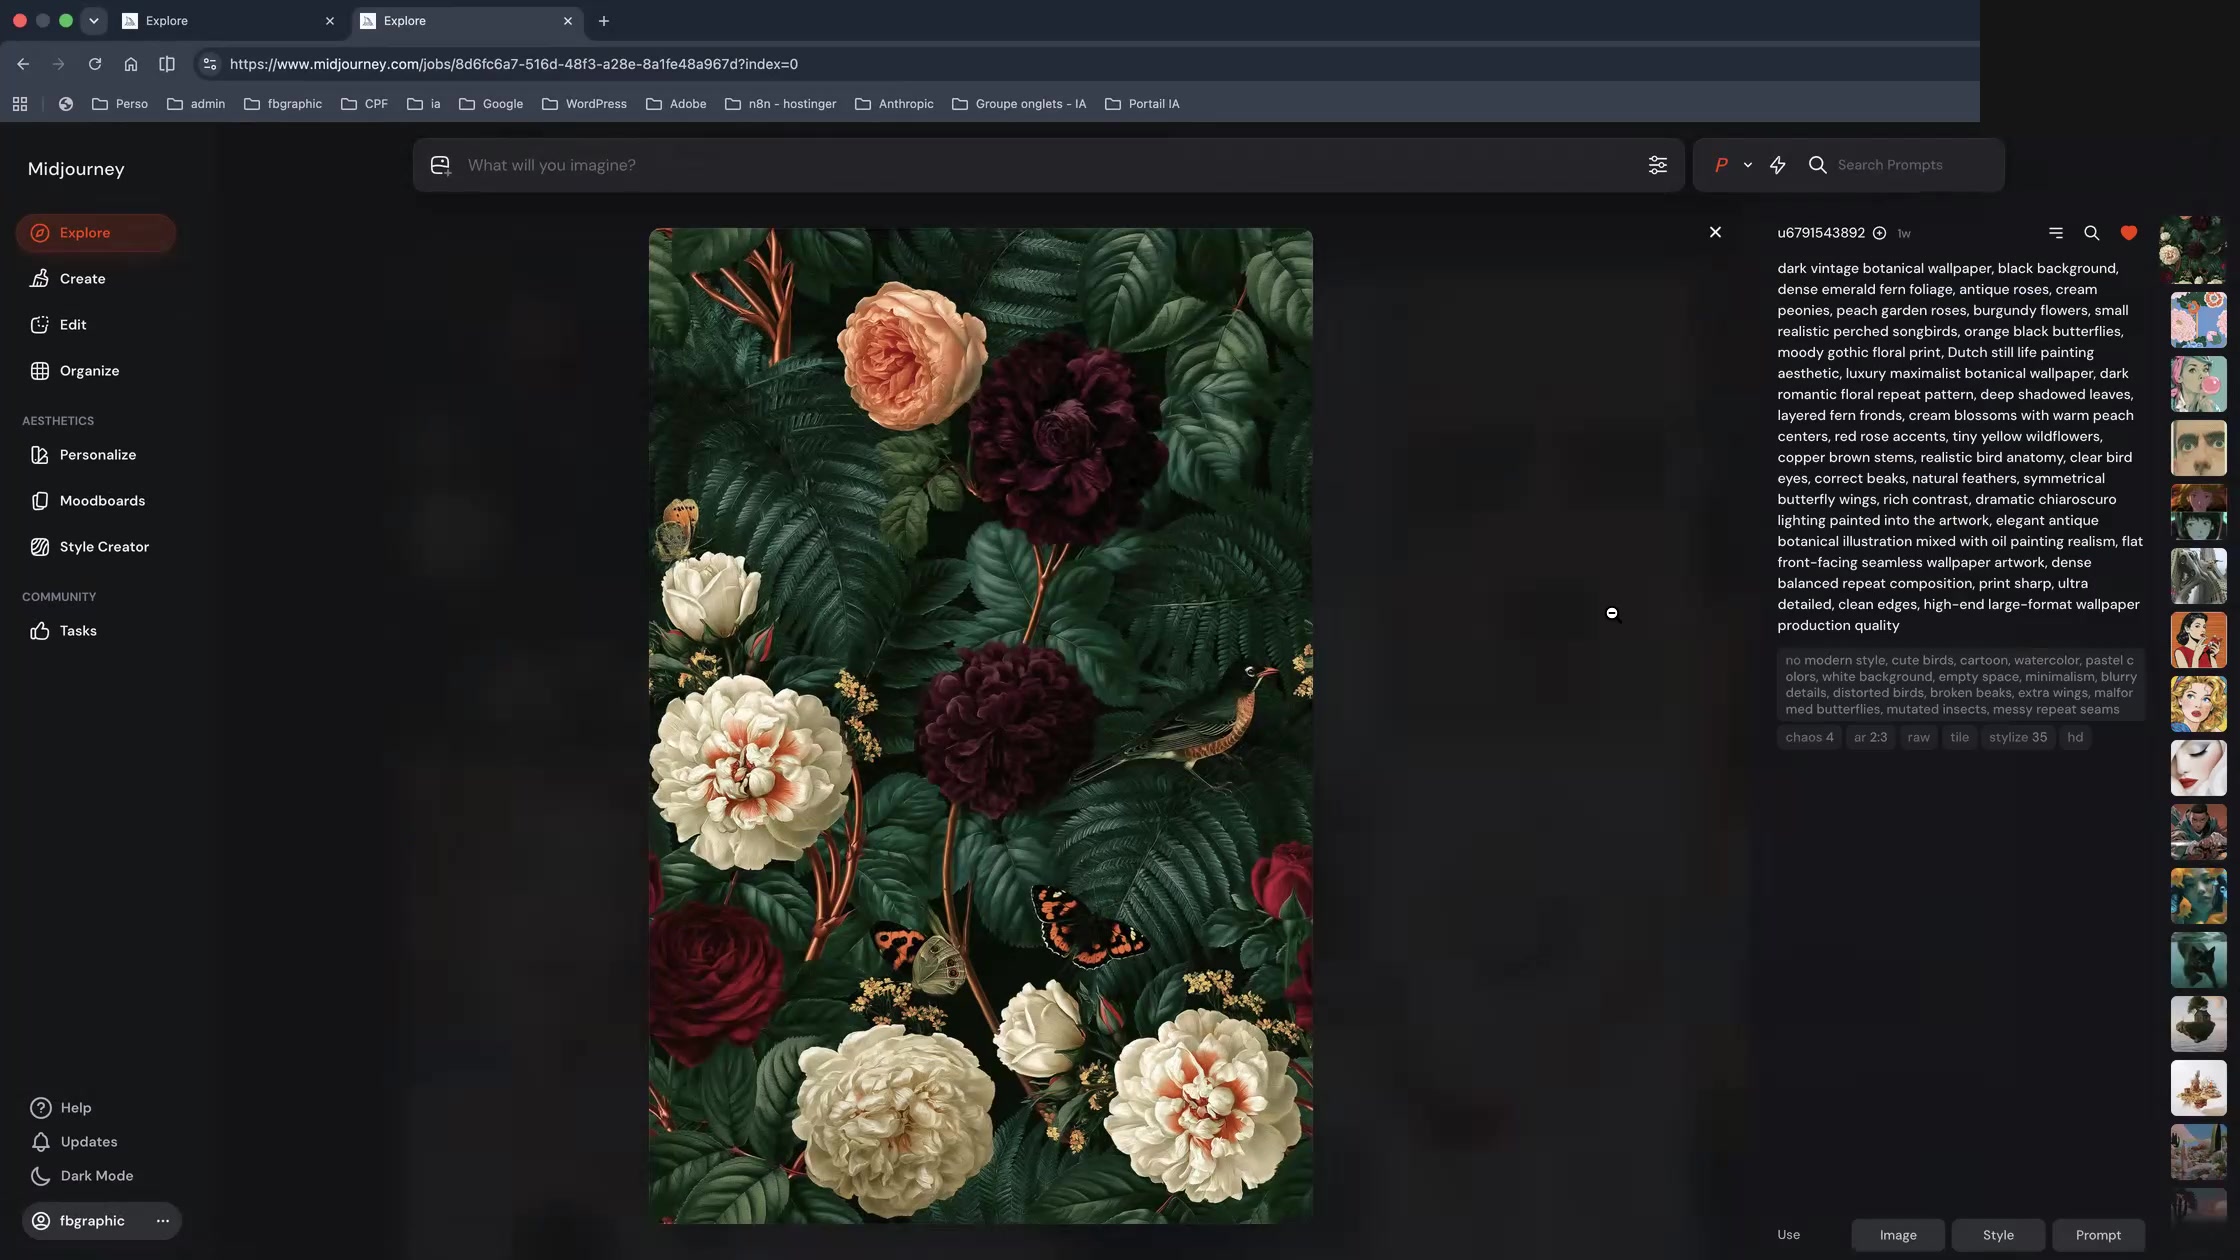Focus the 'What will you imagine?' prompt field
This screenshot has height=1260, width=2240.
(1050, 165)
